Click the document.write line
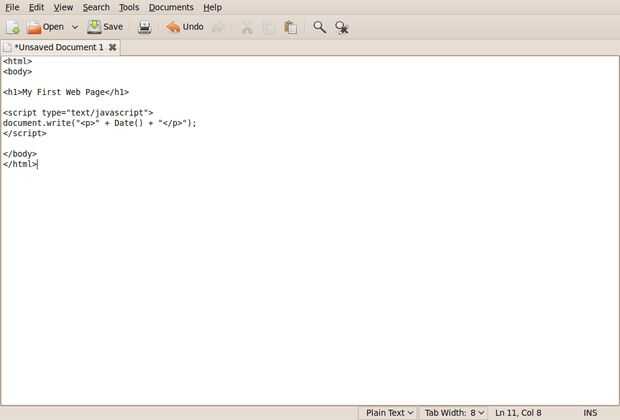The height and width of the screenshot is (420, 620). [99, 123]
